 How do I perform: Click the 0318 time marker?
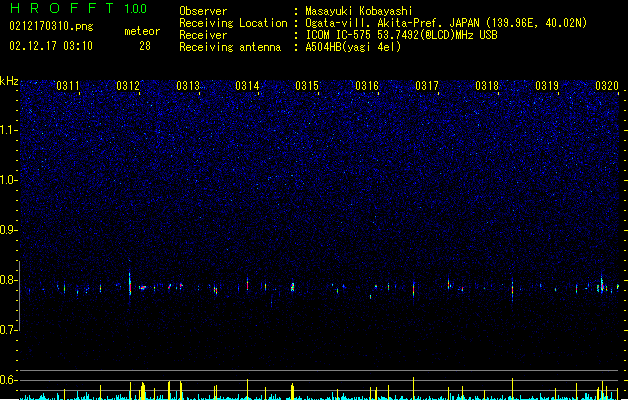487,86
